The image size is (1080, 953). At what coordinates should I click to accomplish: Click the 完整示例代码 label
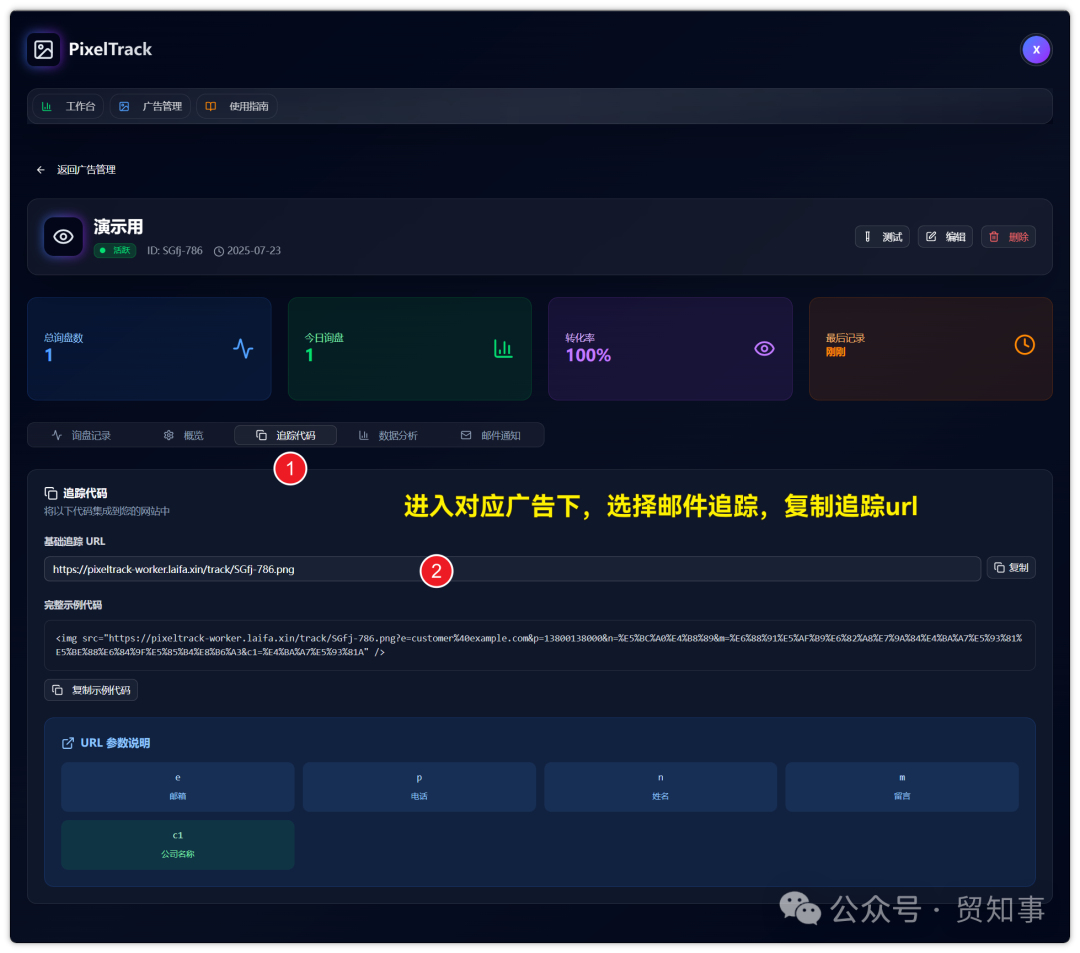(x=73, y=605)
